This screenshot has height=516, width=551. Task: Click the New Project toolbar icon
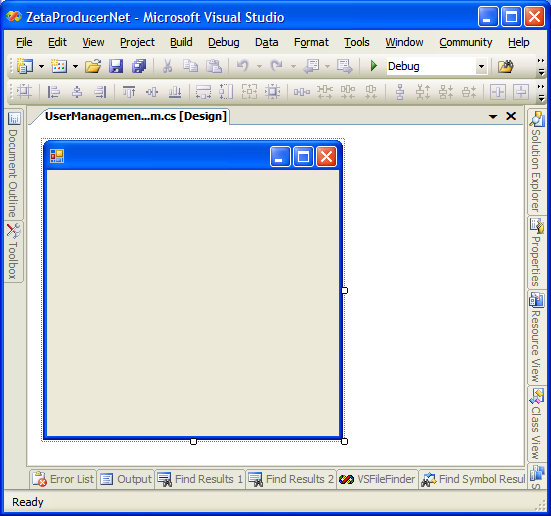point(25,66)
